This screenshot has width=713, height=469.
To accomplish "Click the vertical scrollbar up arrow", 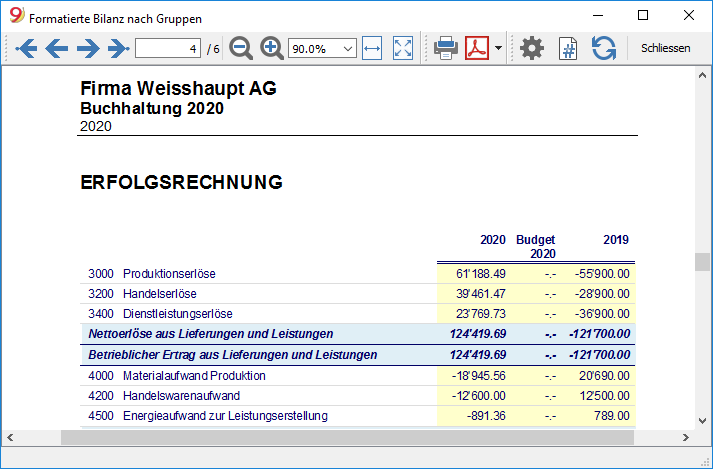I will (702, 75).
